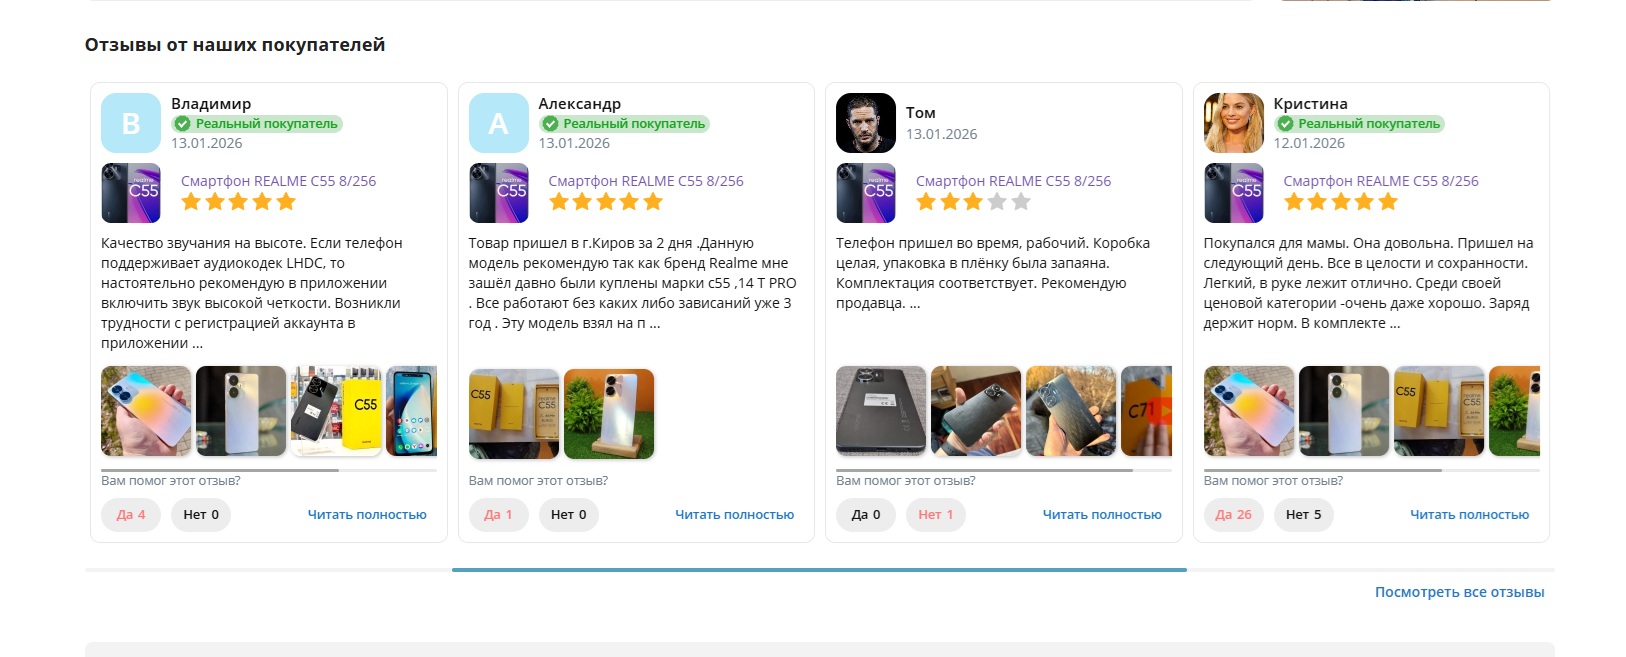Click the C55 product icon in Том's review

pyautogui.click(x=866, y=193)
